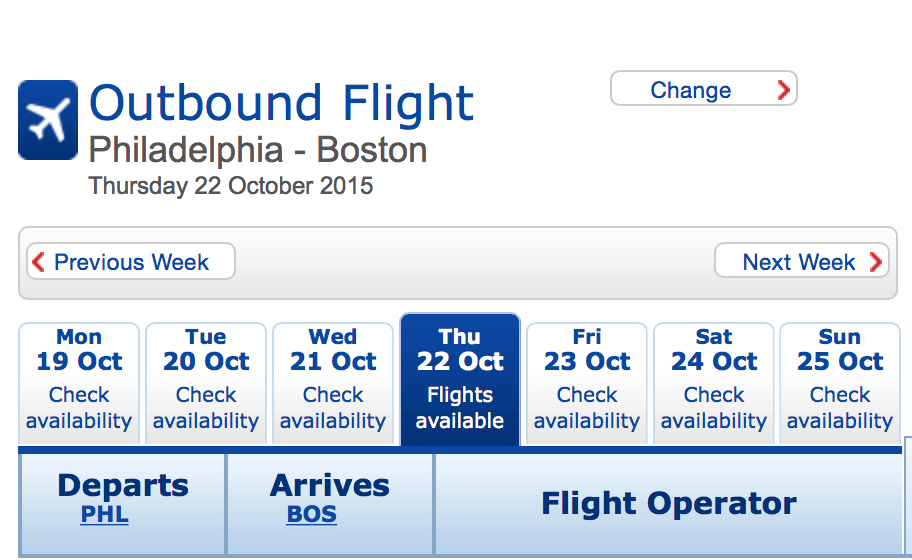
Task: Select the Fri 23 Oct tab
Action: [x=587, y=384]
